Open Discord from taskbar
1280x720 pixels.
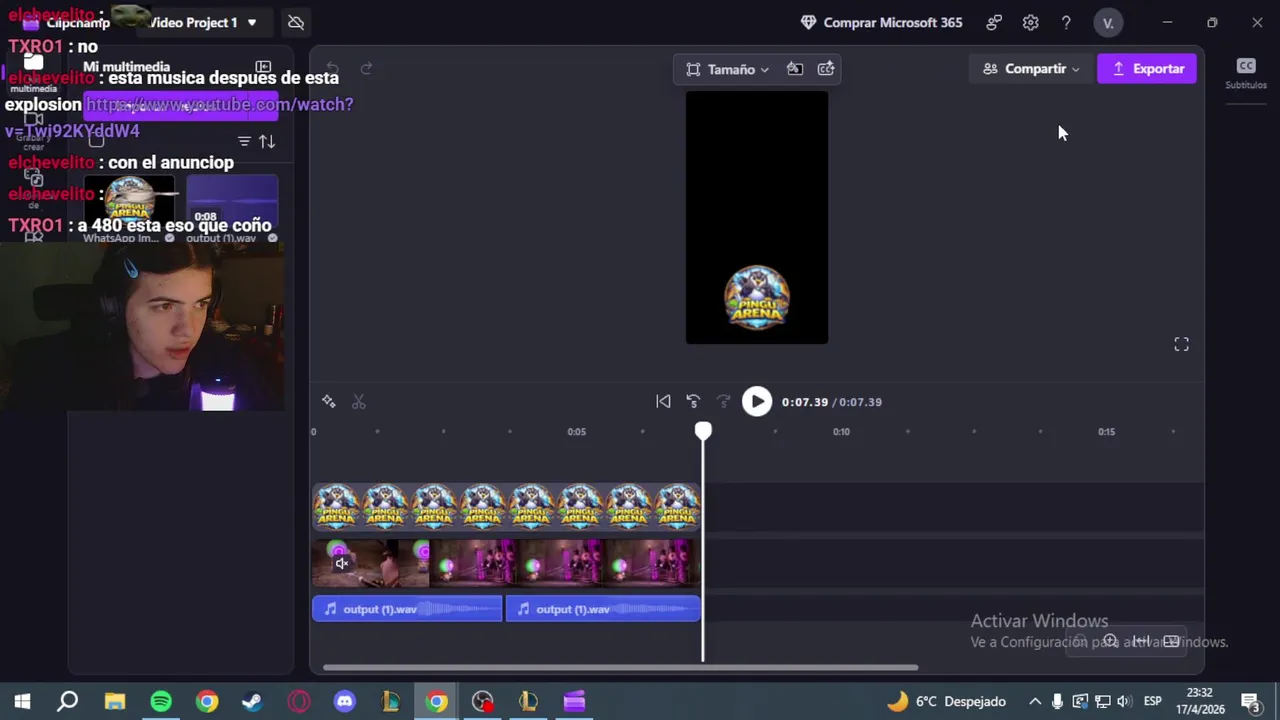pyautogui.click(x=345, y=701)
